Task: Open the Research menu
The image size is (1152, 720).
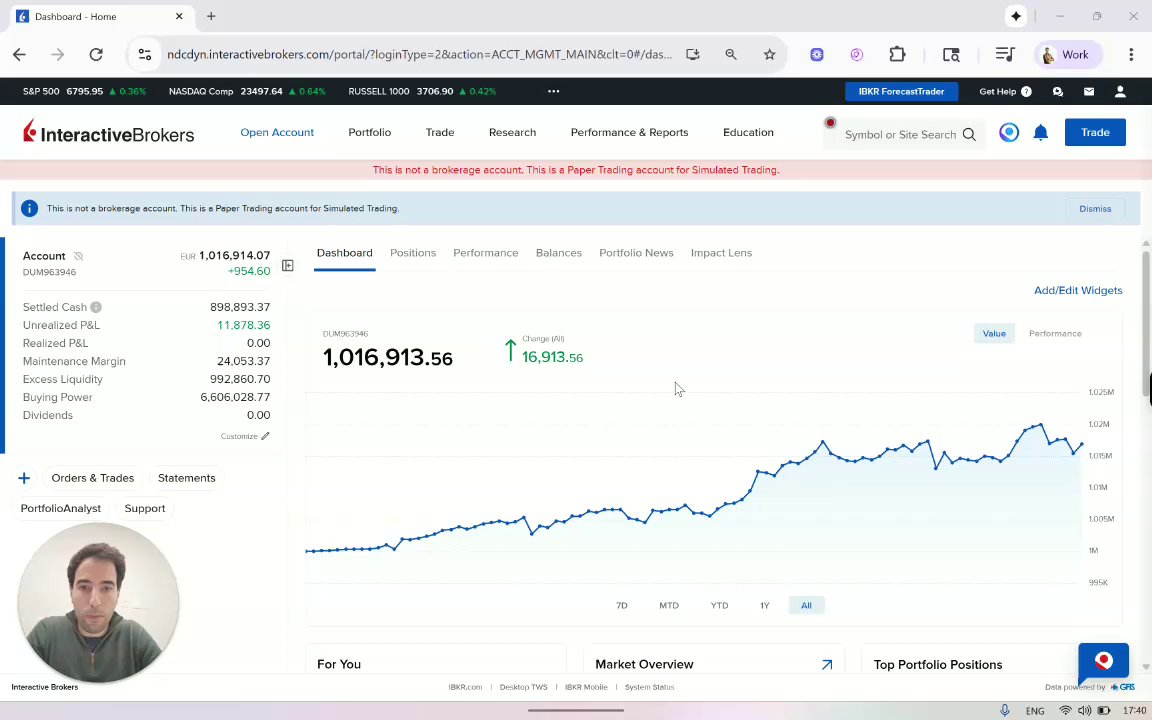Action: pos(512,132)
